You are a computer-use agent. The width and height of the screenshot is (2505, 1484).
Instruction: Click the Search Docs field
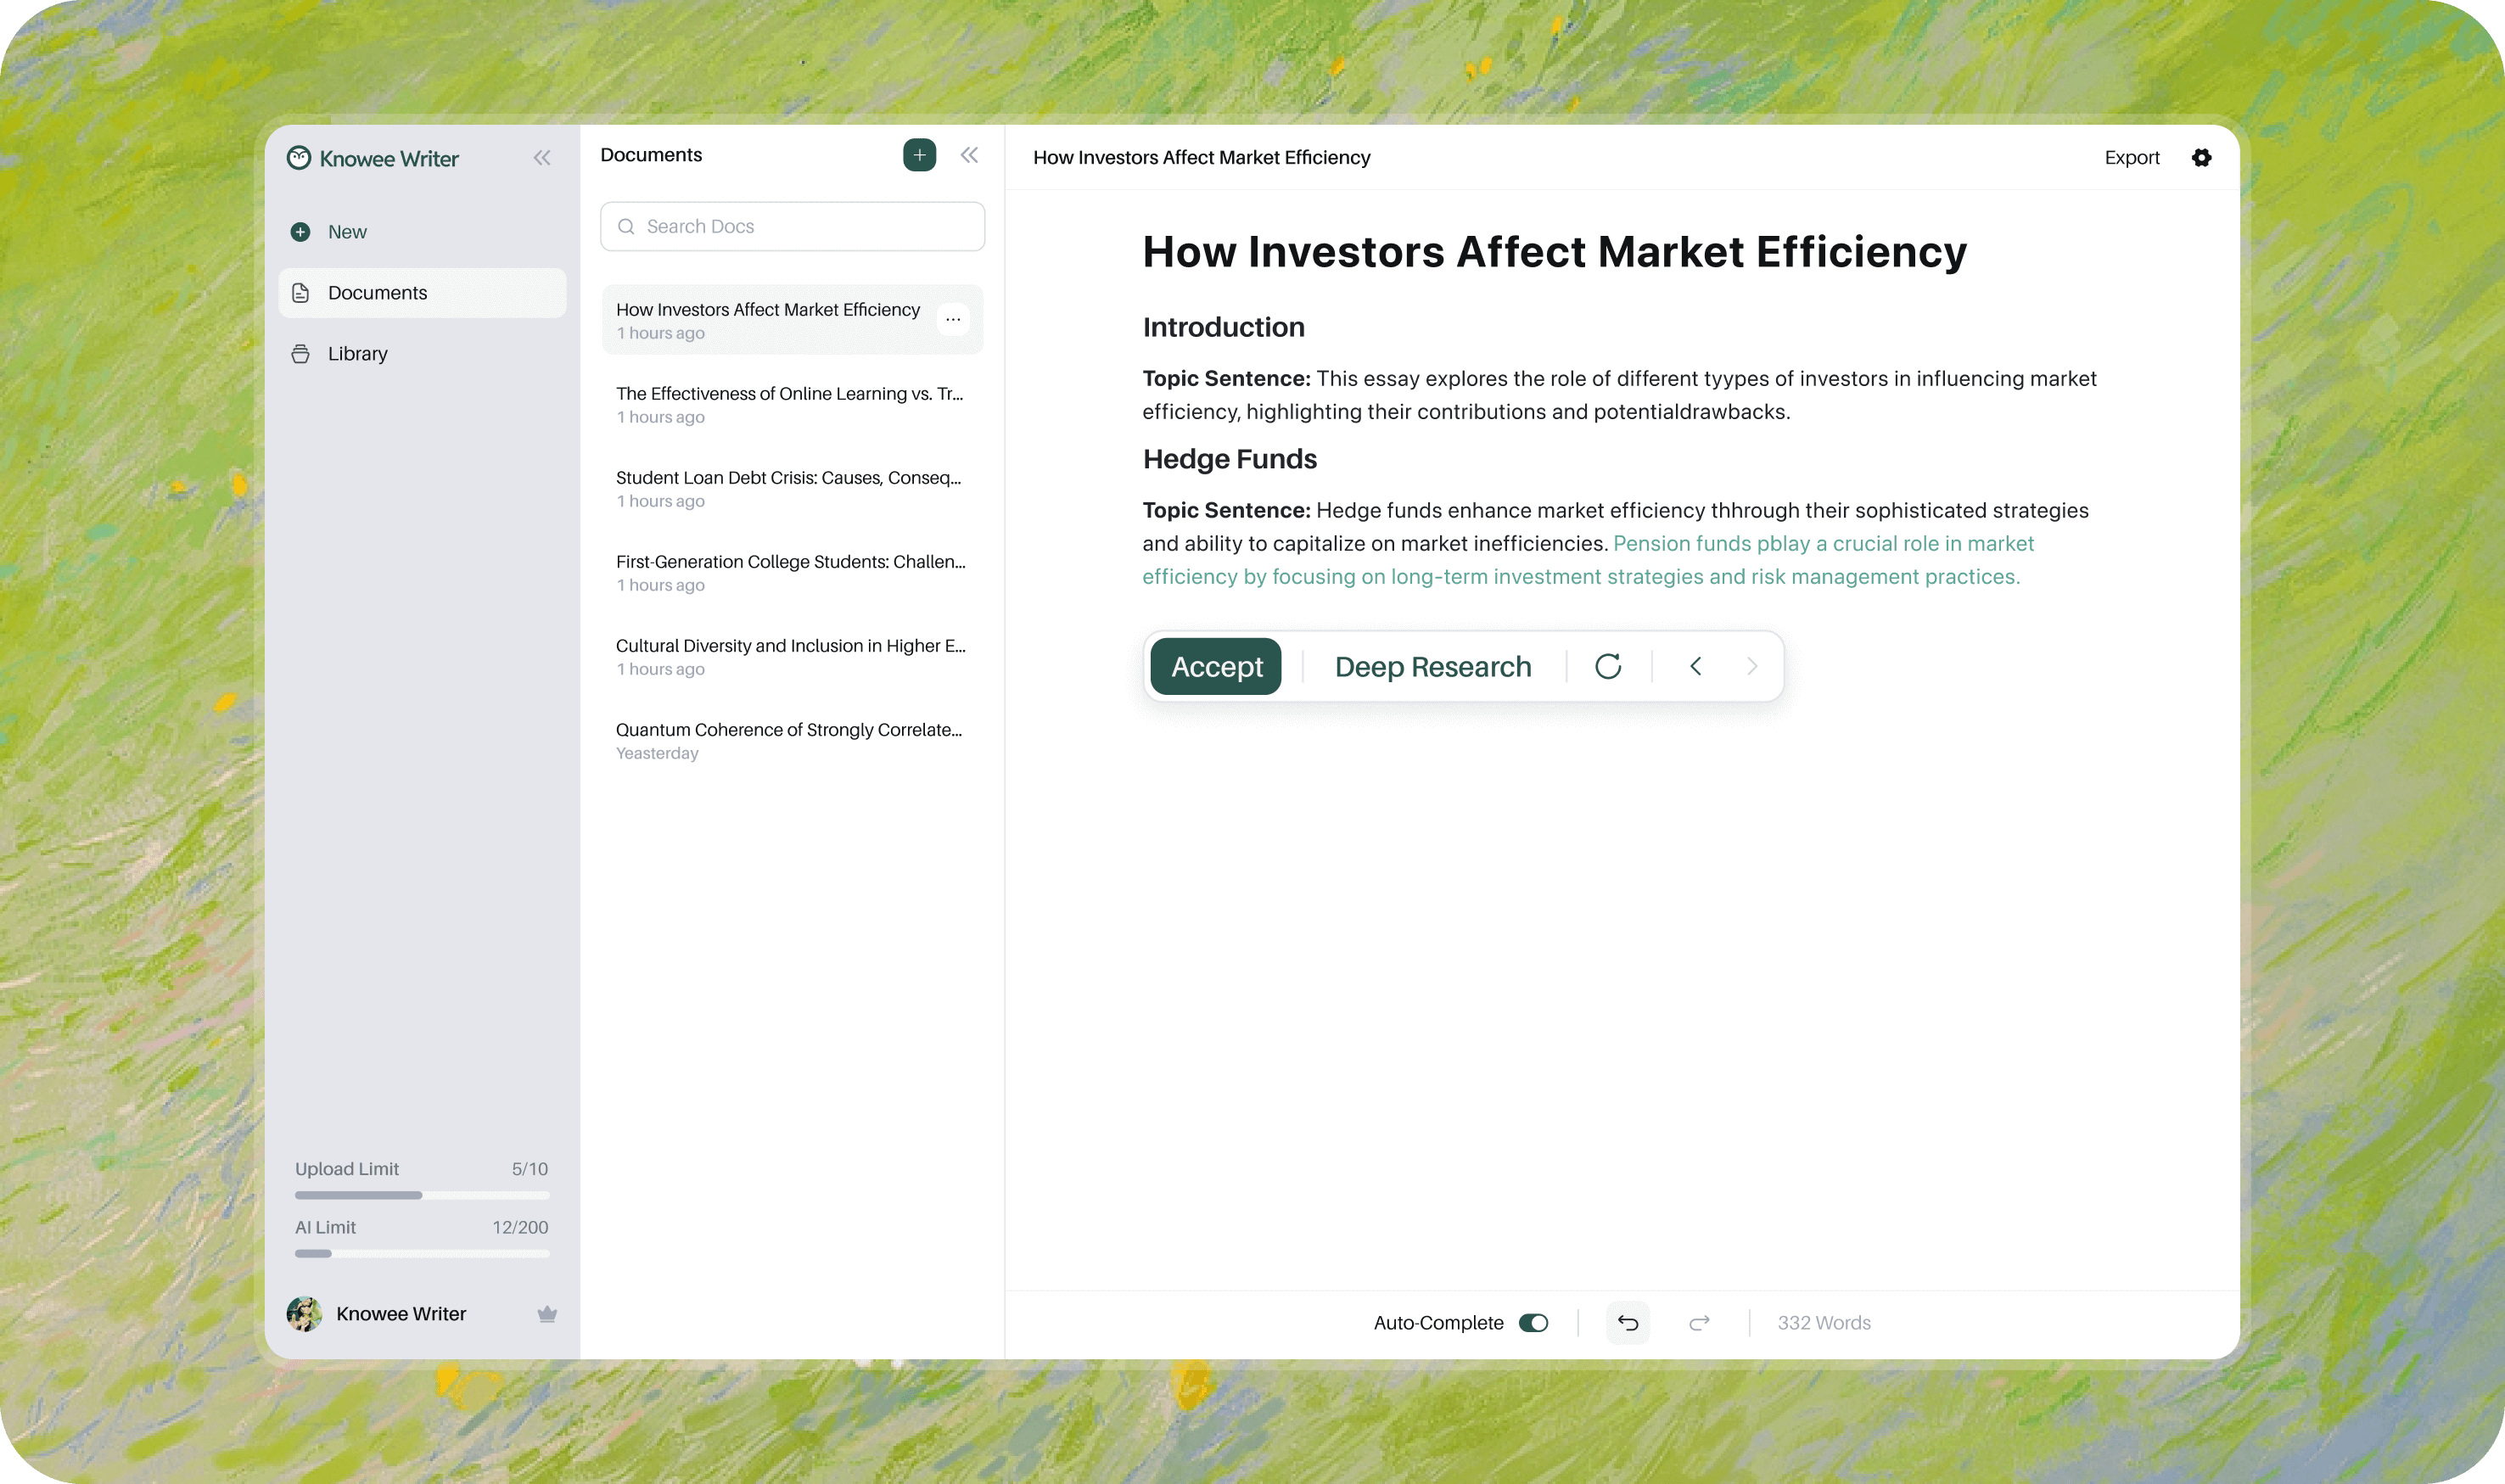pyautogui.click(x=792, y=227)
